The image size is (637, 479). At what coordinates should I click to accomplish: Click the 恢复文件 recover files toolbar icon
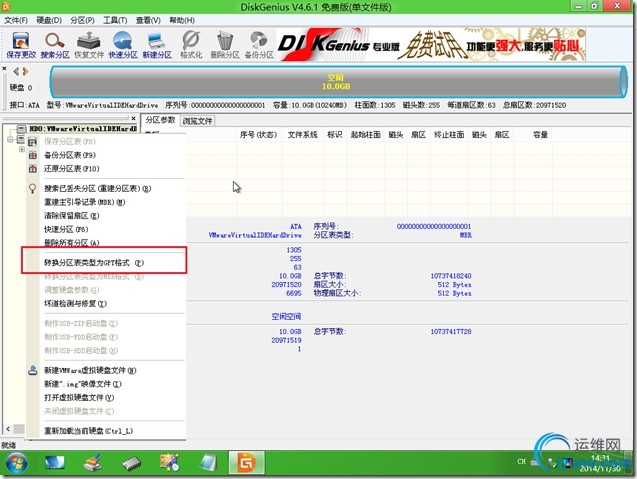click(89, 45)
